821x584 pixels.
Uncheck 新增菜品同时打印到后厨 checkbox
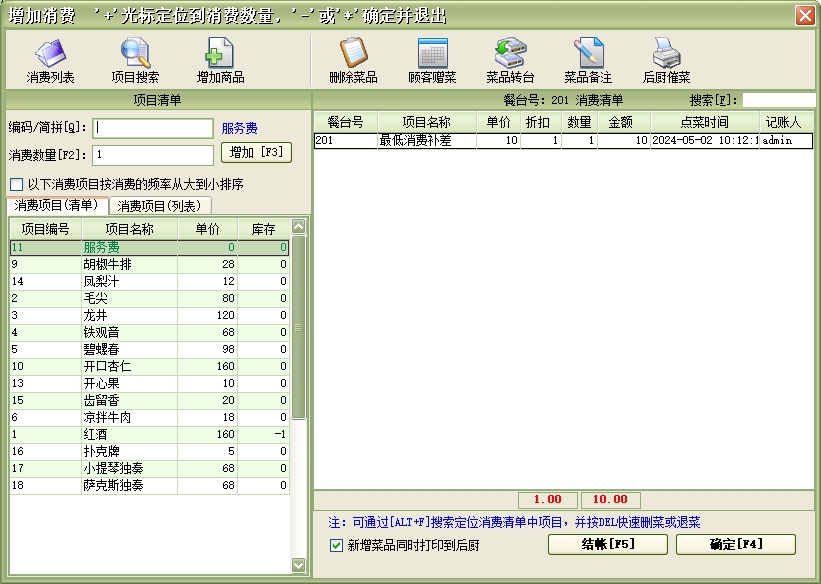[337, 546]
